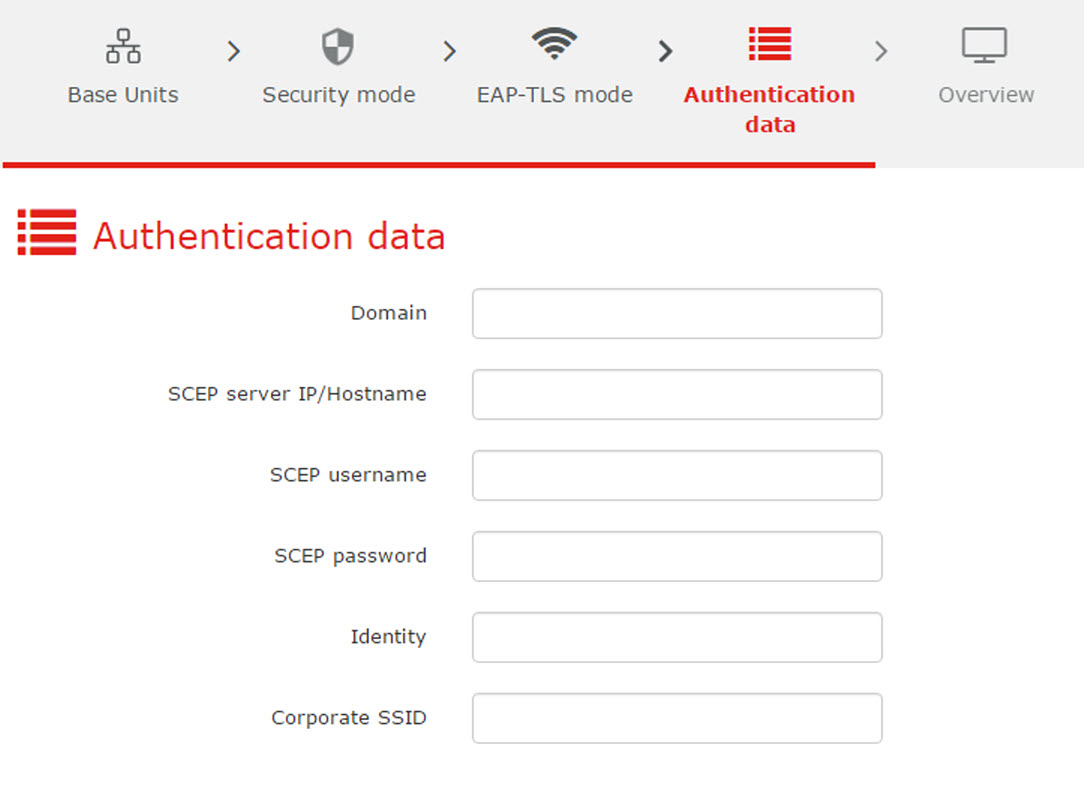Click chevron before the Overview step

pyautogui.click(x=881, y=51)
